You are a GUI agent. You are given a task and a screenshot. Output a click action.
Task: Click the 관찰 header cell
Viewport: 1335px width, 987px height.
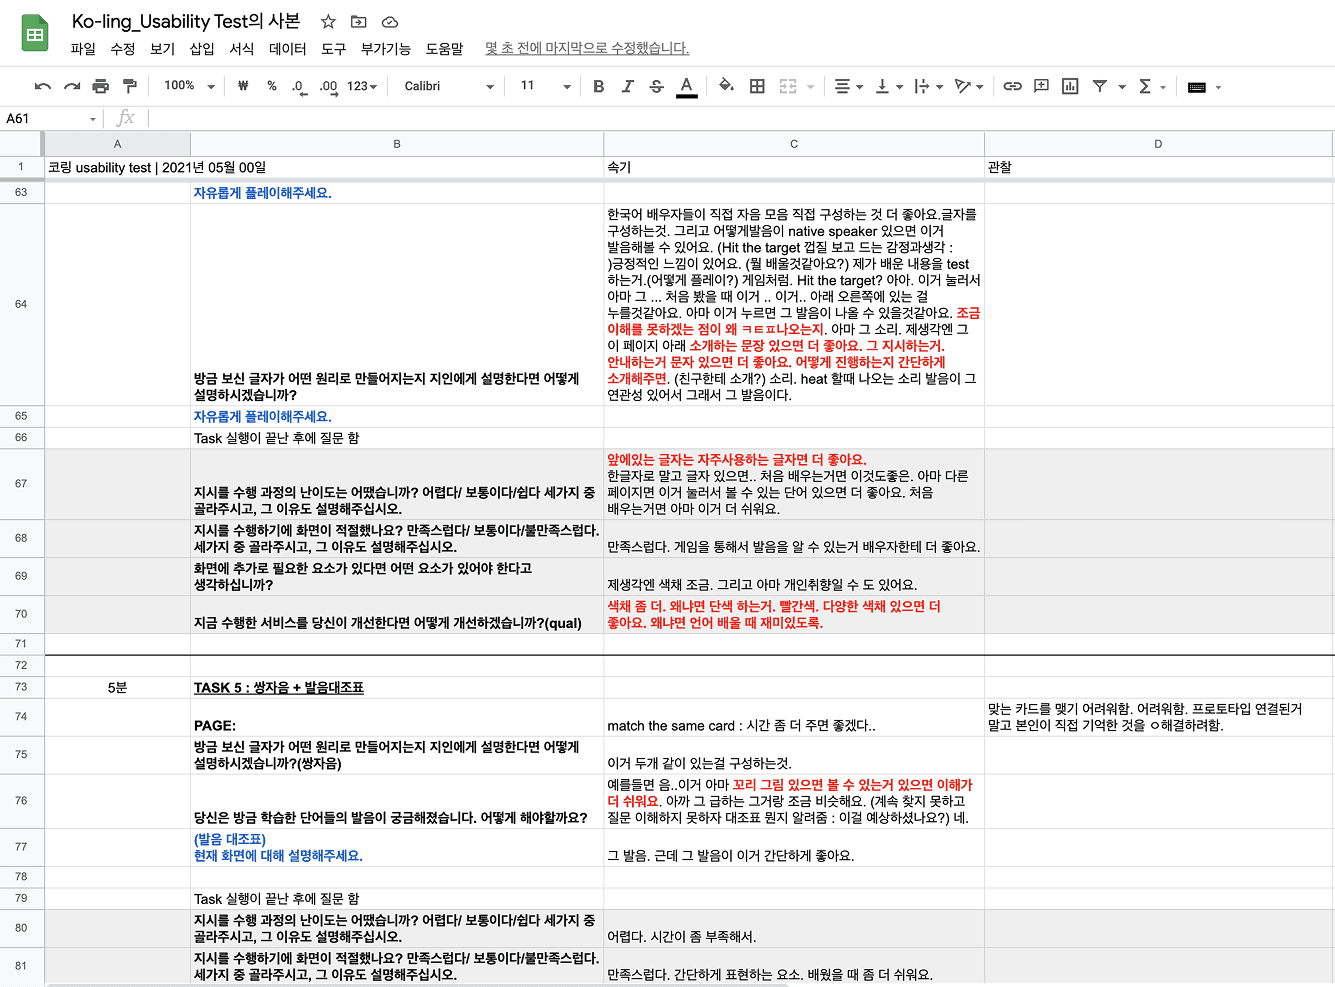tap(1158, 167)
